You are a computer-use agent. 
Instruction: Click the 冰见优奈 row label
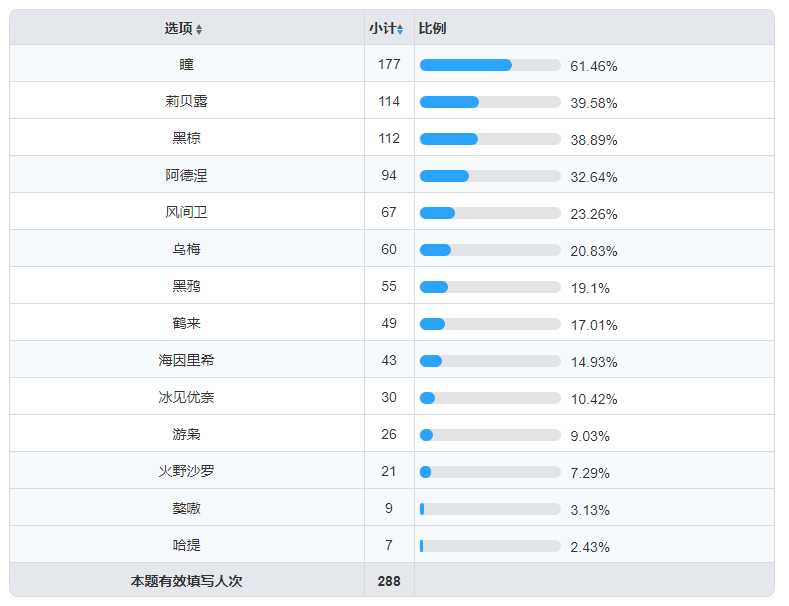click(186, 397)
